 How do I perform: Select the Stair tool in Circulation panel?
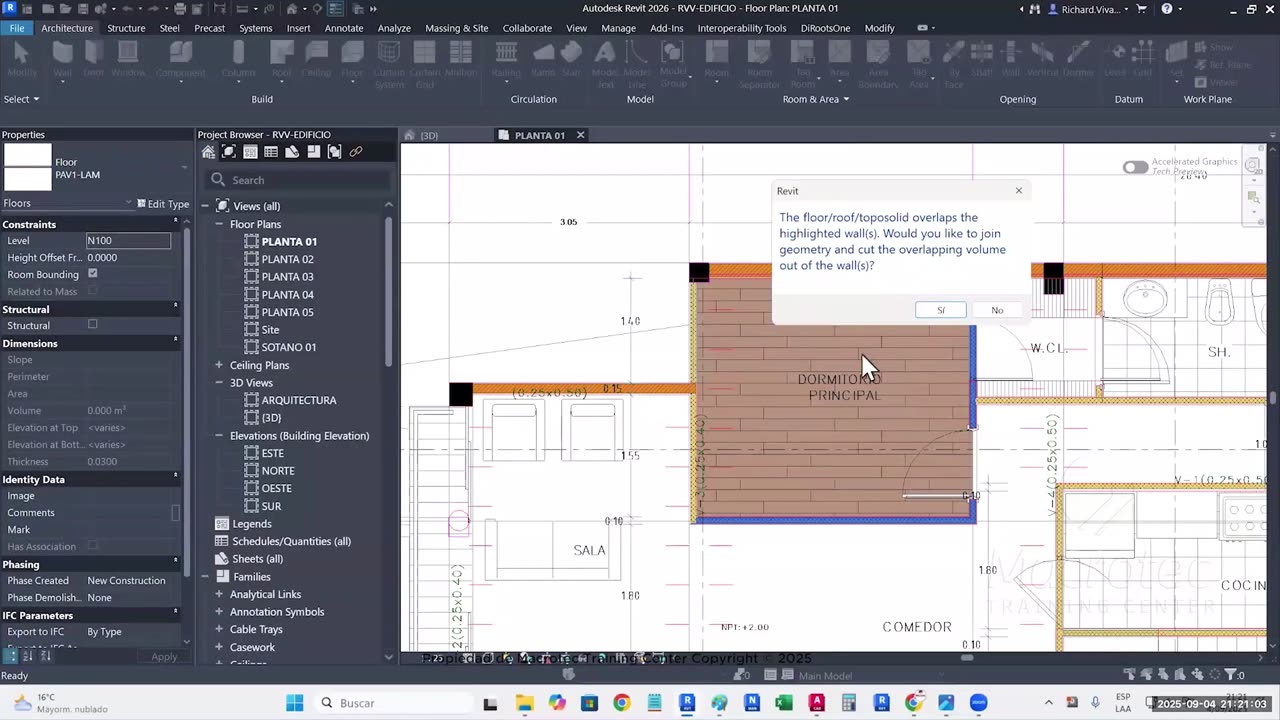tap(571, 59)
